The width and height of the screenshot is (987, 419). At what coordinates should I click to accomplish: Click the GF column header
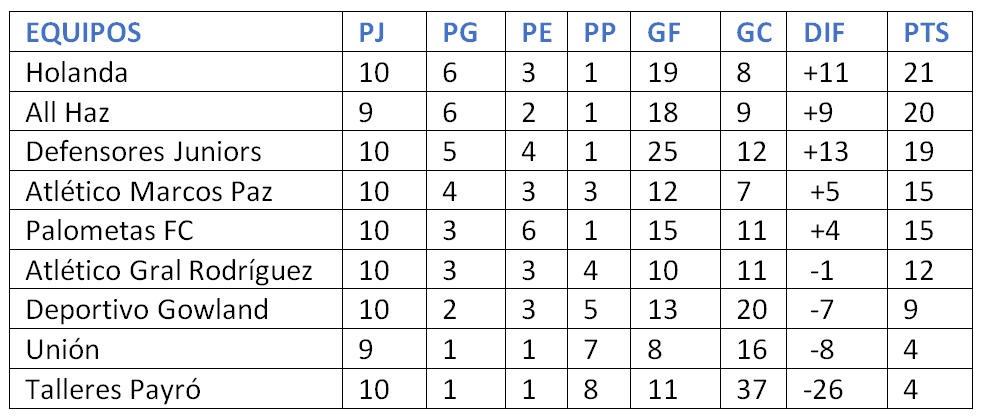point(664,34)
